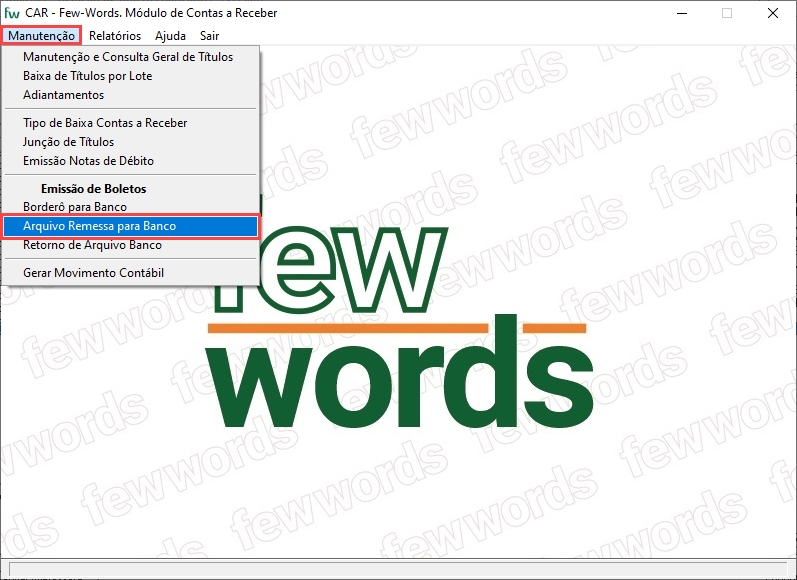Open the Adiantamentos entry

(x=131, y=95)
